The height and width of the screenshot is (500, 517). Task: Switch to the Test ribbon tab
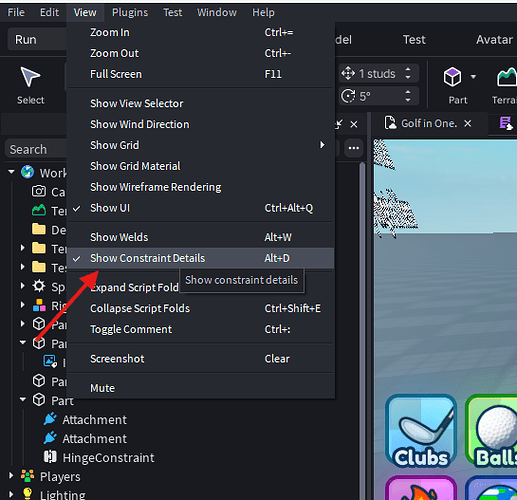[414, 40]
